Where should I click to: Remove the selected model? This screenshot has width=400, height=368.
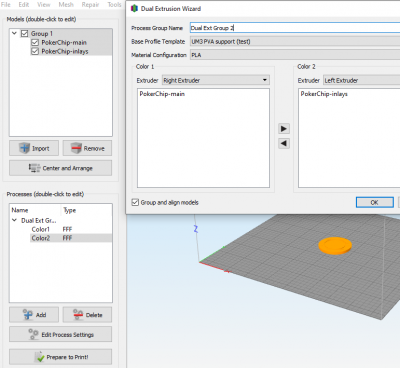pyautogui.click(x=87, y=148)
